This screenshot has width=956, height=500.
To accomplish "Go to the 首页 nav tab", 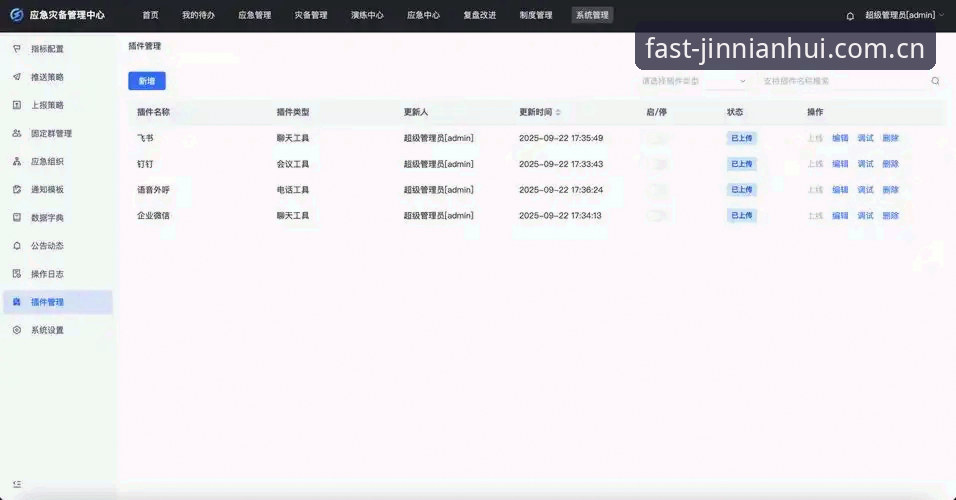I will click(151, 15).
